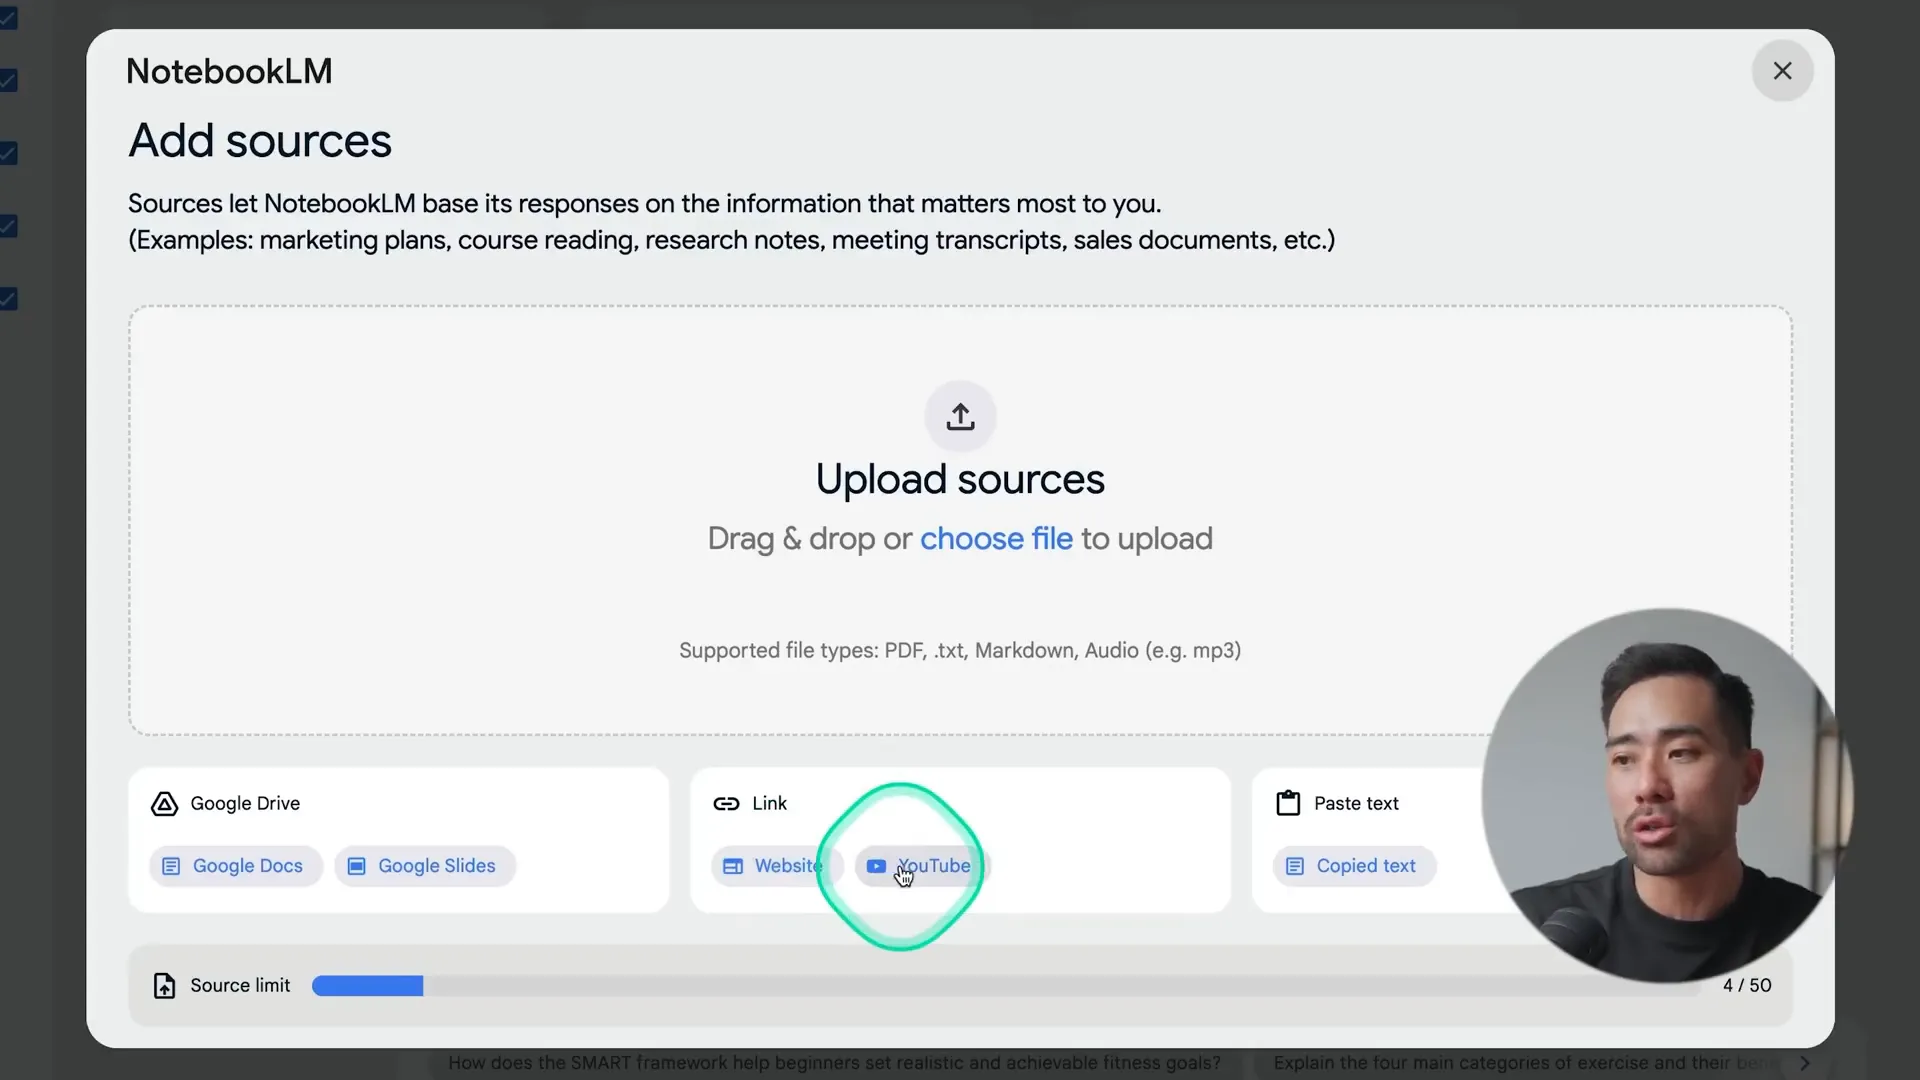
Task: Add a Website link source
Action: click(777, 866)
